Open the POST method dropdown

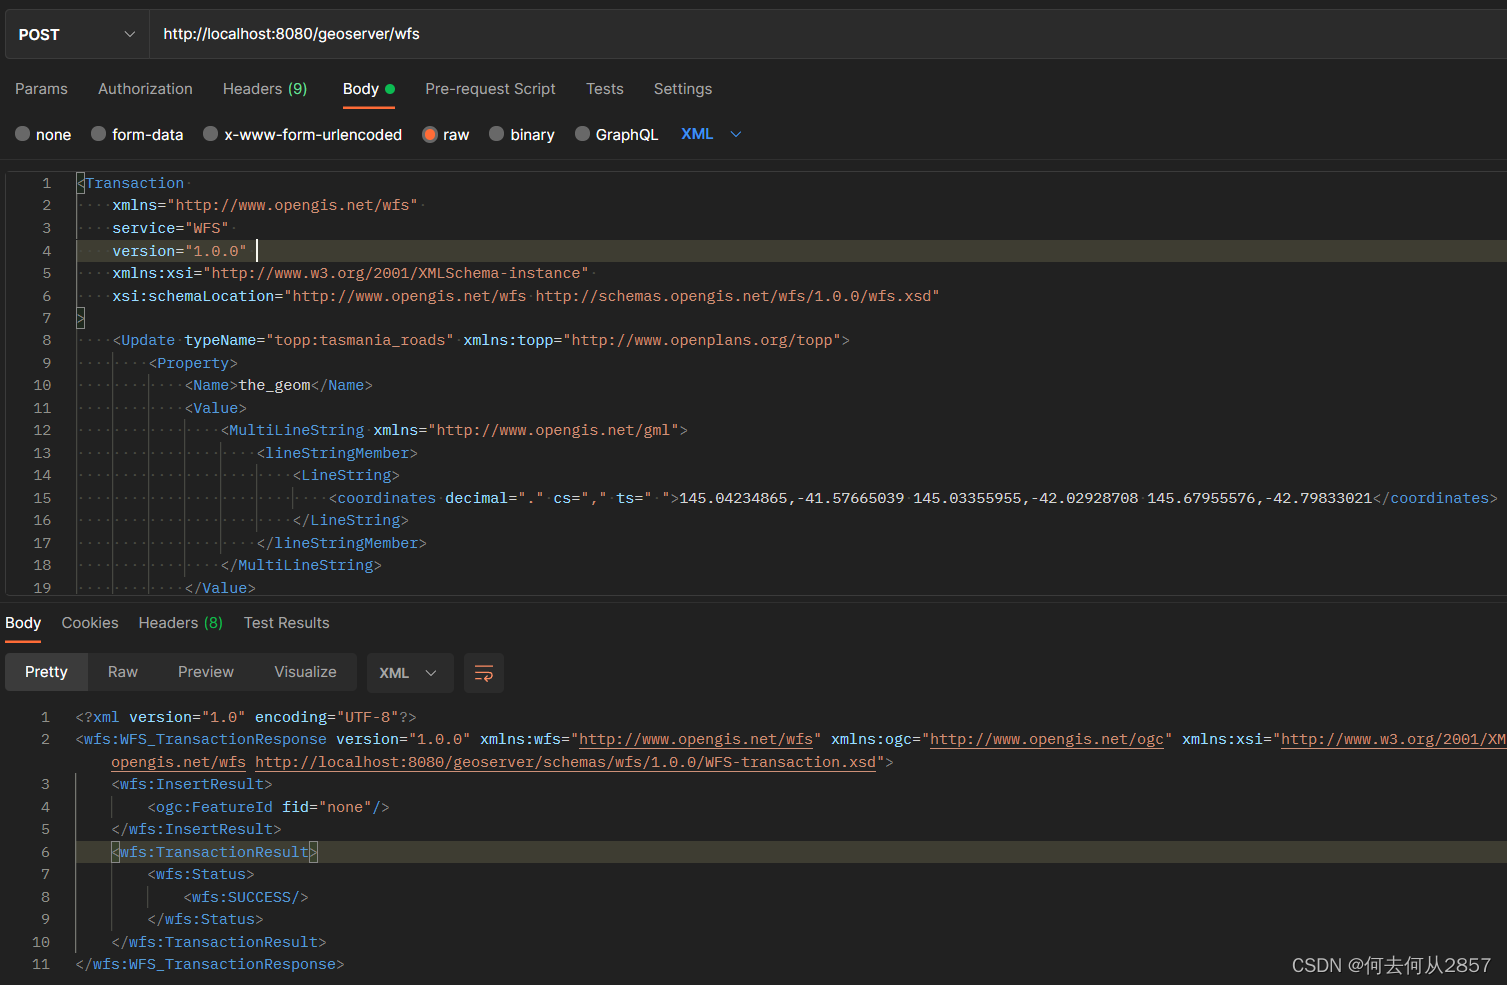77,34
